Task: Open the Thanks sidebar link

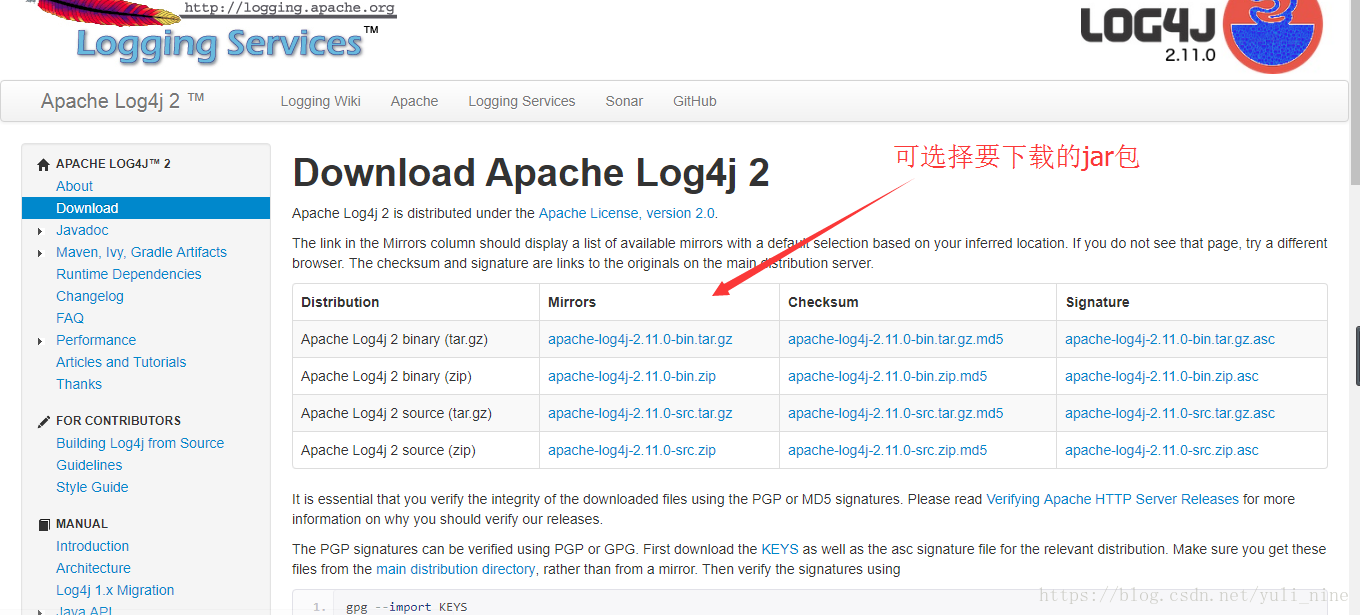Action: tap(79, 384)
